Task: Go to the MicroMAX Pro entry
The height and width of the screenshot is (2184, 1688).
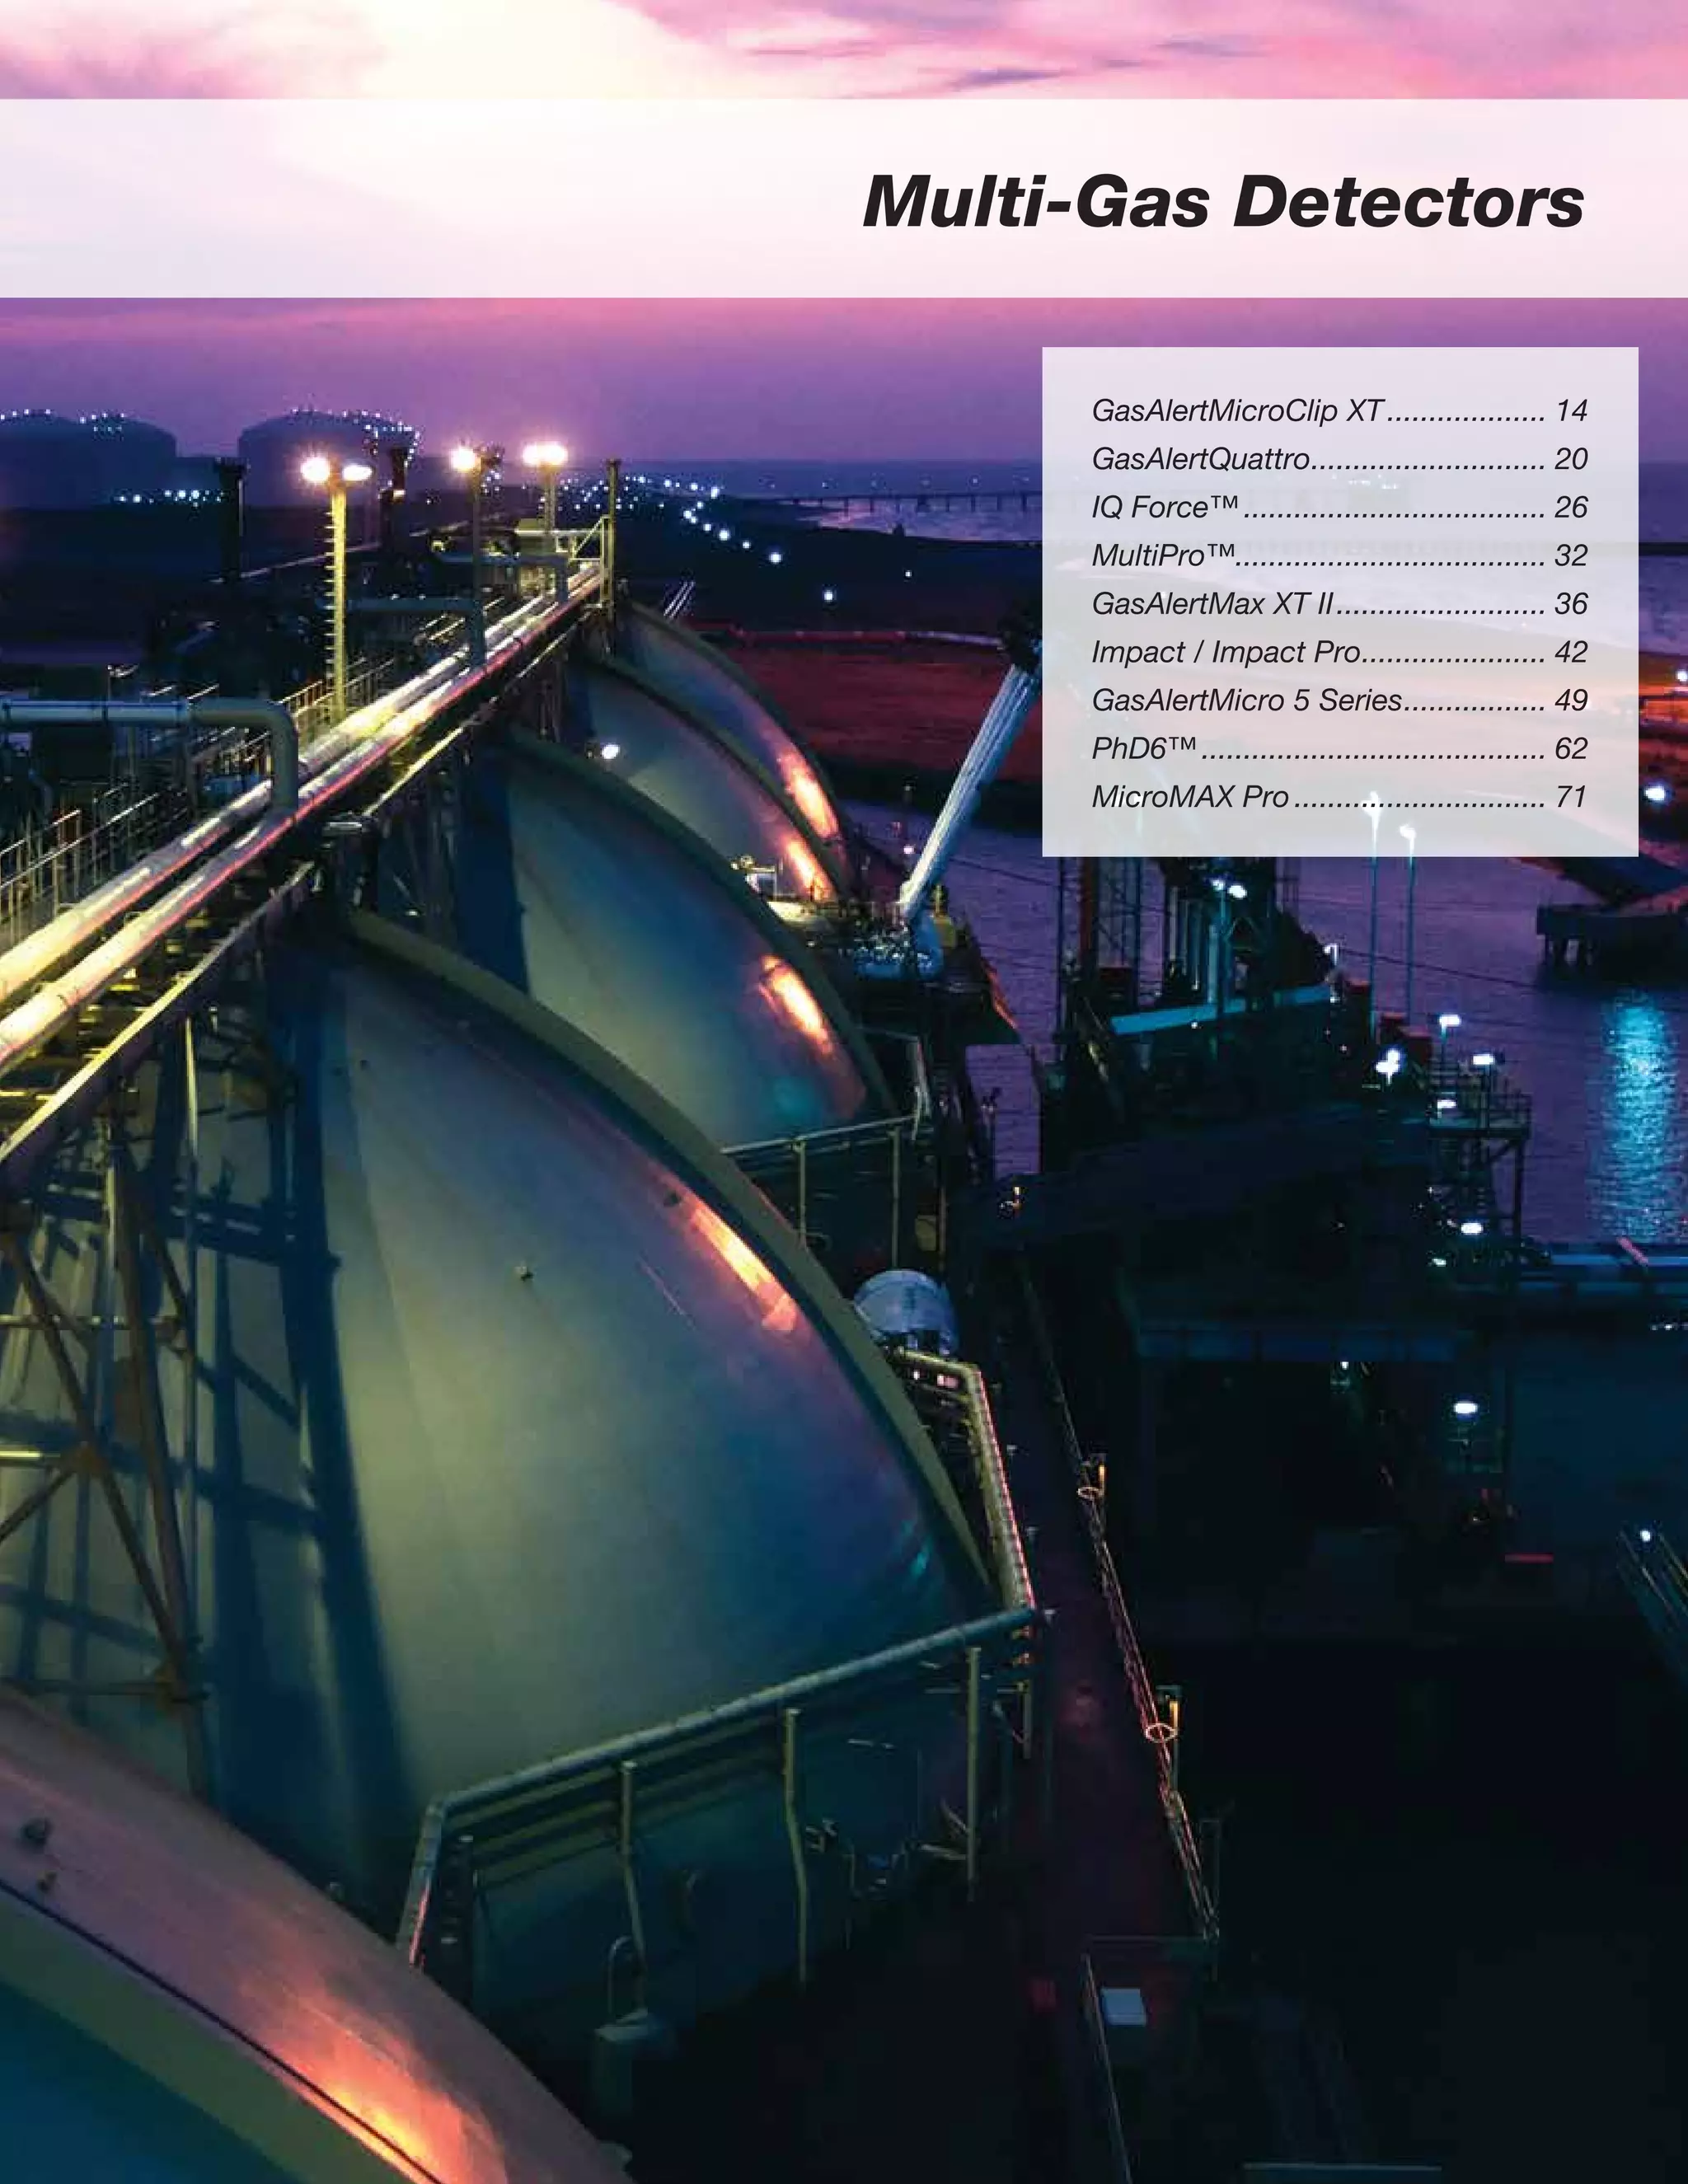Action: [1190, 797]
